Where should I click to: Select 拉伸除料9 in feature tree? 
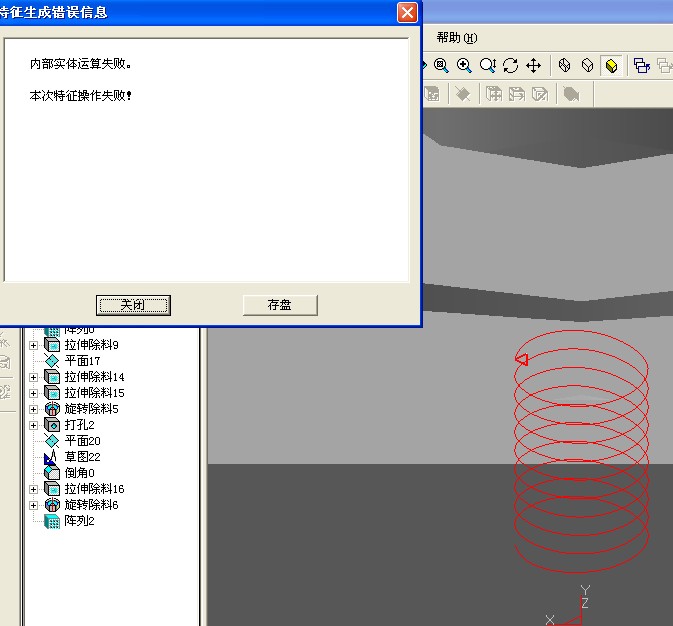pos(91,345)
